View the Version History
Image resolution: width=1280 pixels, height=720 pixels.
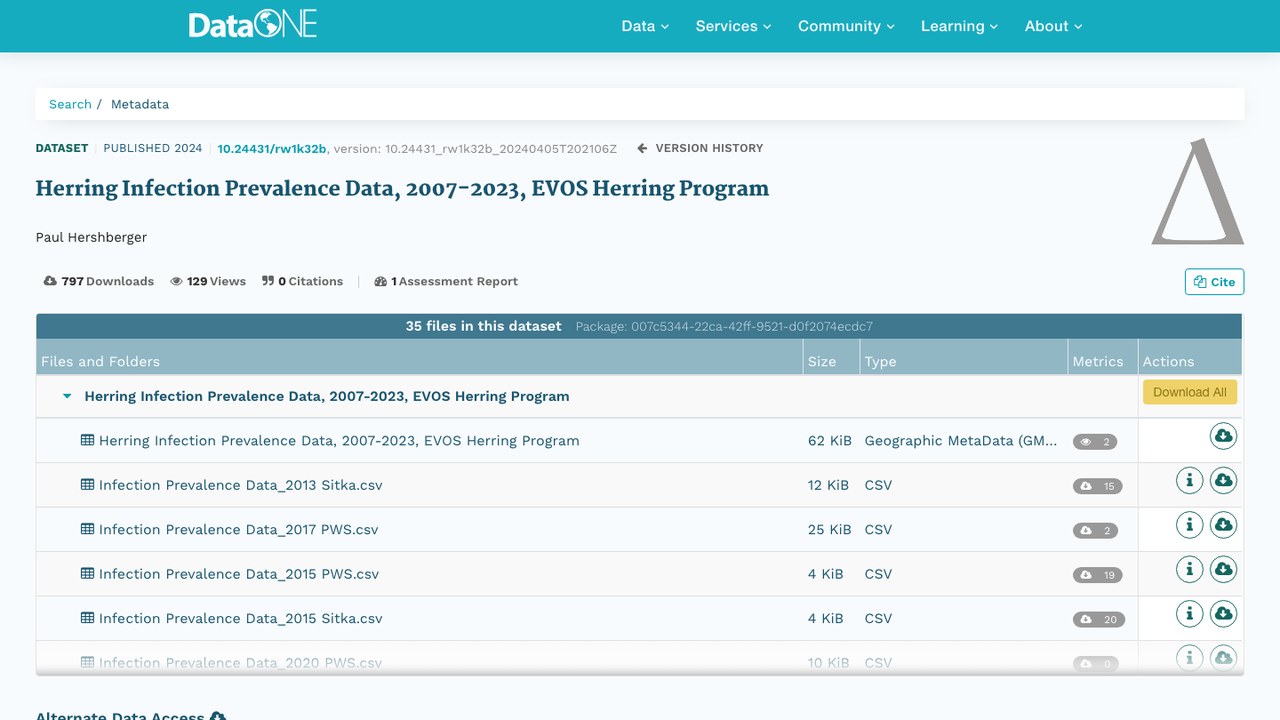[x=700, y=148]
